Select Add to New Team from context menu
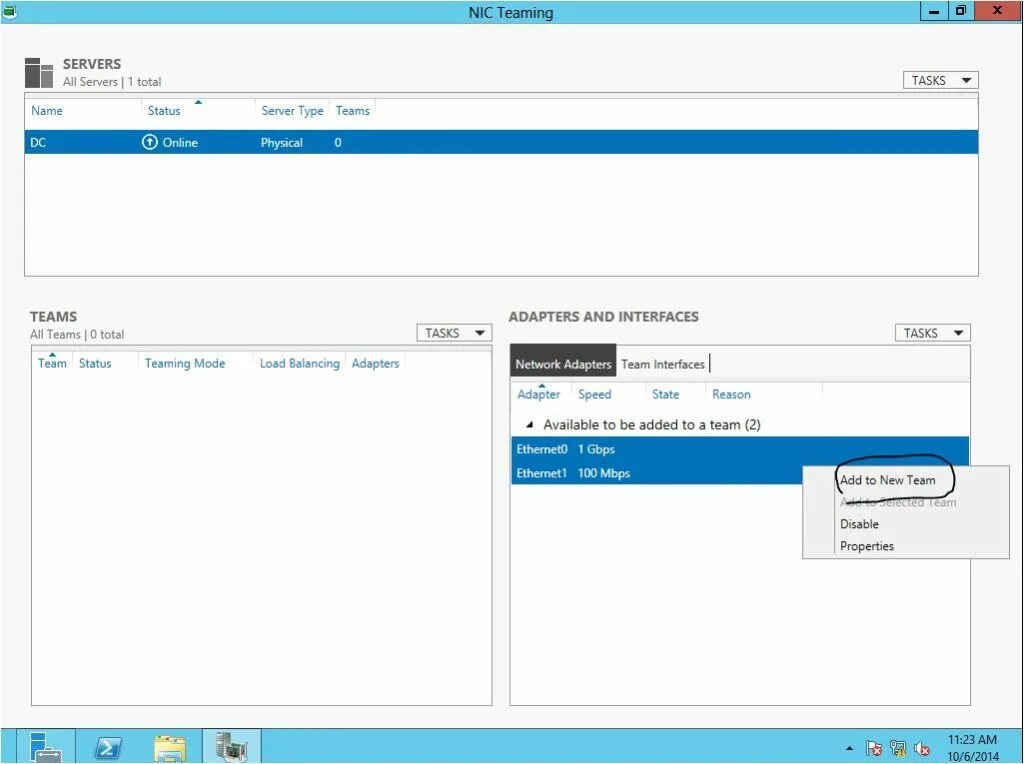This screenshot has height=764, width=1024. 888,479
